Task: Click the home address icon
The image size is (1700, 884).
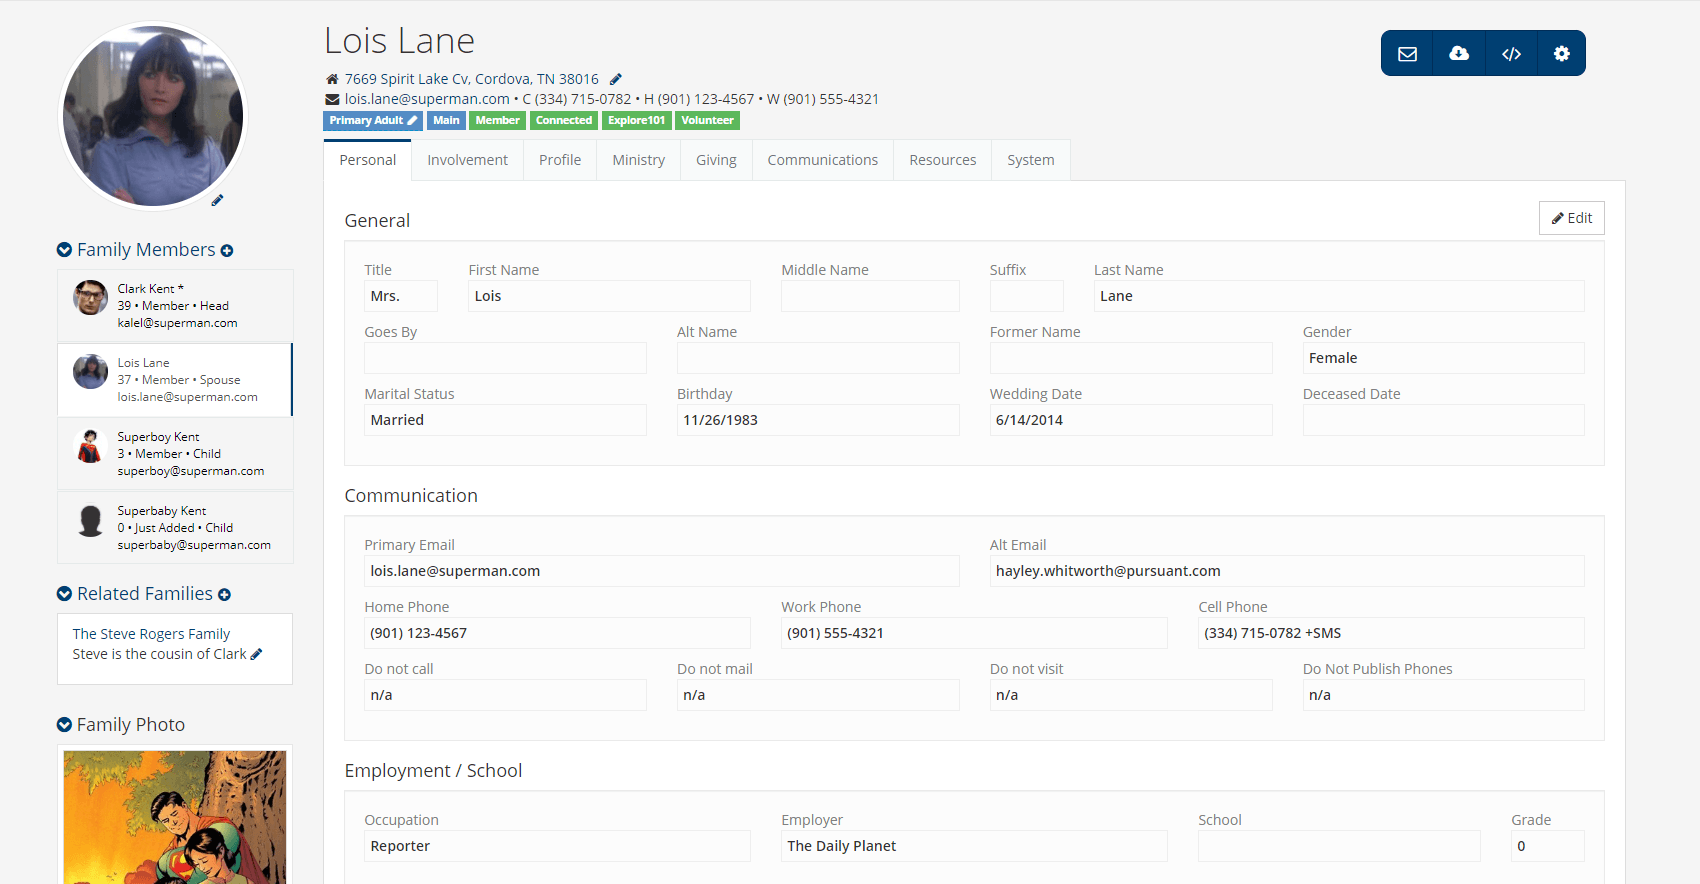Action: coord(332,79)
